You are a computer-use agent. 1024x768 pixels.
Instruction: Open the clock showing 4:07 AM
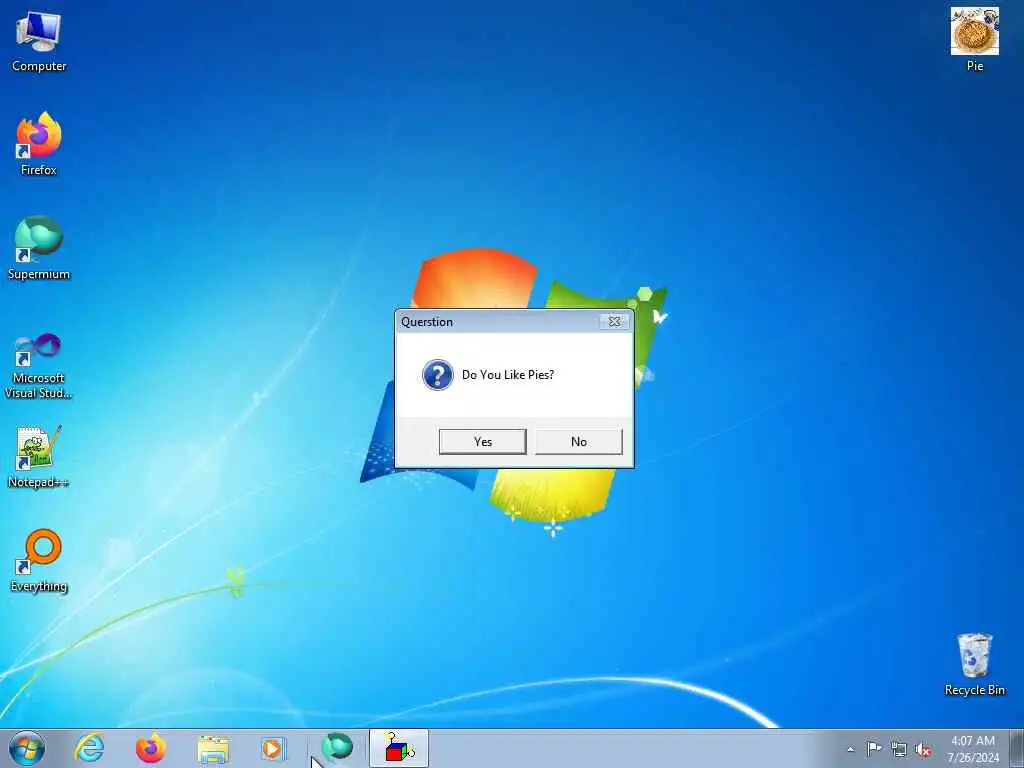coord(973,749)
